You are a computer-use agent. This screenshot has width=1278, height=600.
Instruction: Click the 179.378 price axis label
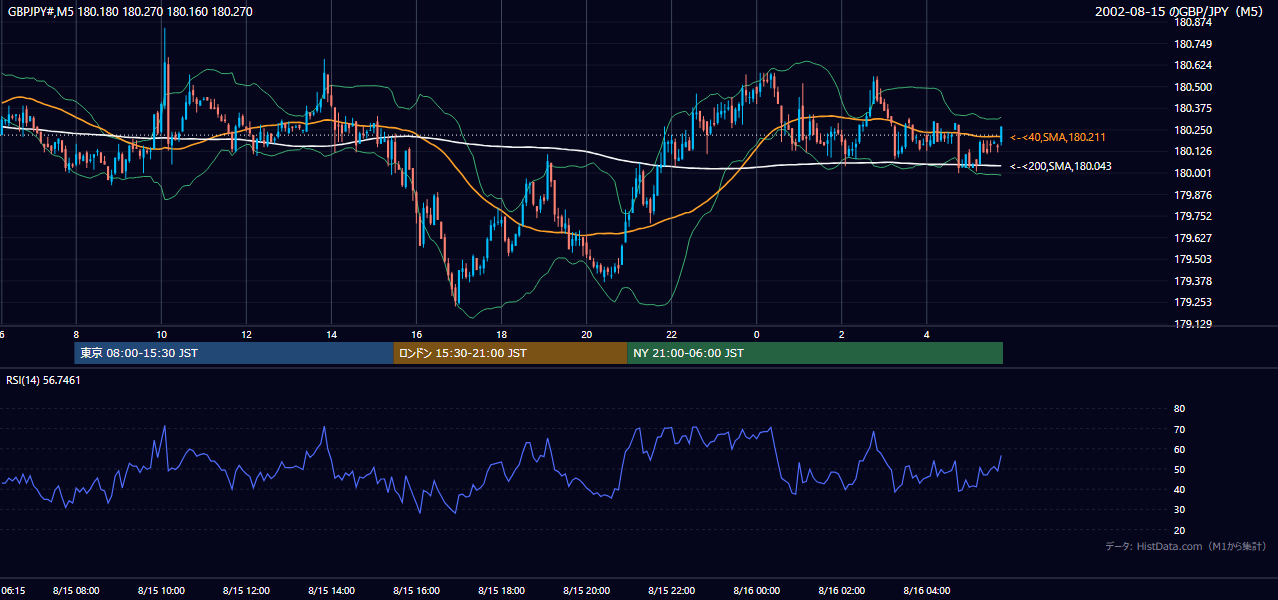pos(1194,281)
